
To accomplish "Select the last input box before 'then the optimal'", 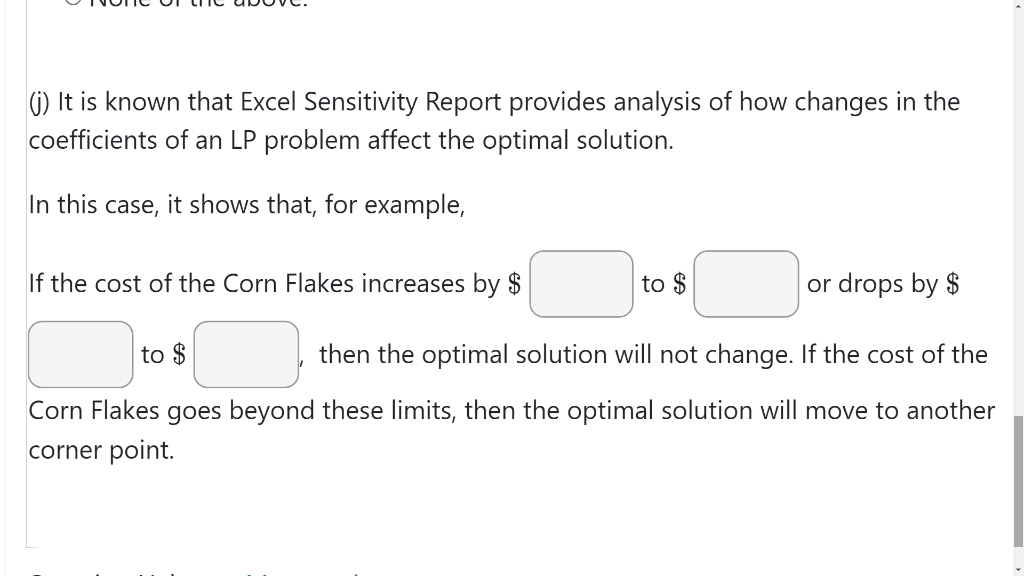I will pyautogui.click(x=246, y=355).
